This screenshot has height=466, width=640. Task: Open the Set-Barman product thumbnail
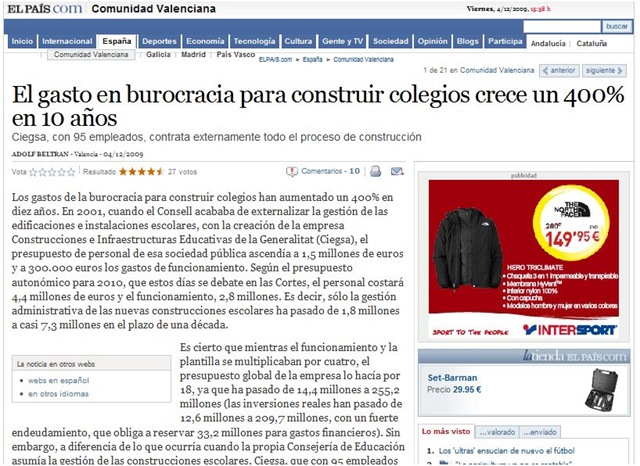pyautogui.click(x=601, y=390)
